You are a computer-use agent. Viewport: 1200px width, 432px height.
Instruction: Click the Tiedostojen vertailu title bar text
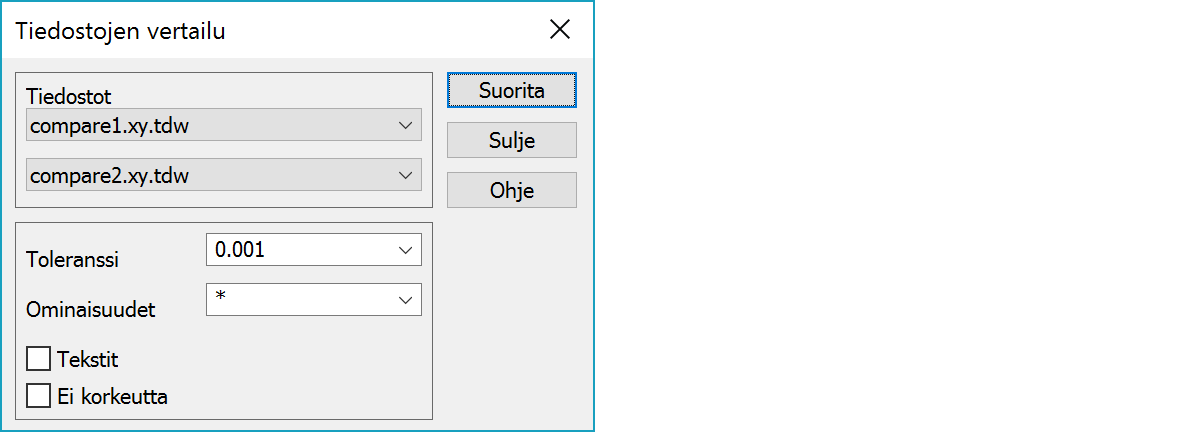pyautogui.click(x=120, y=30)
